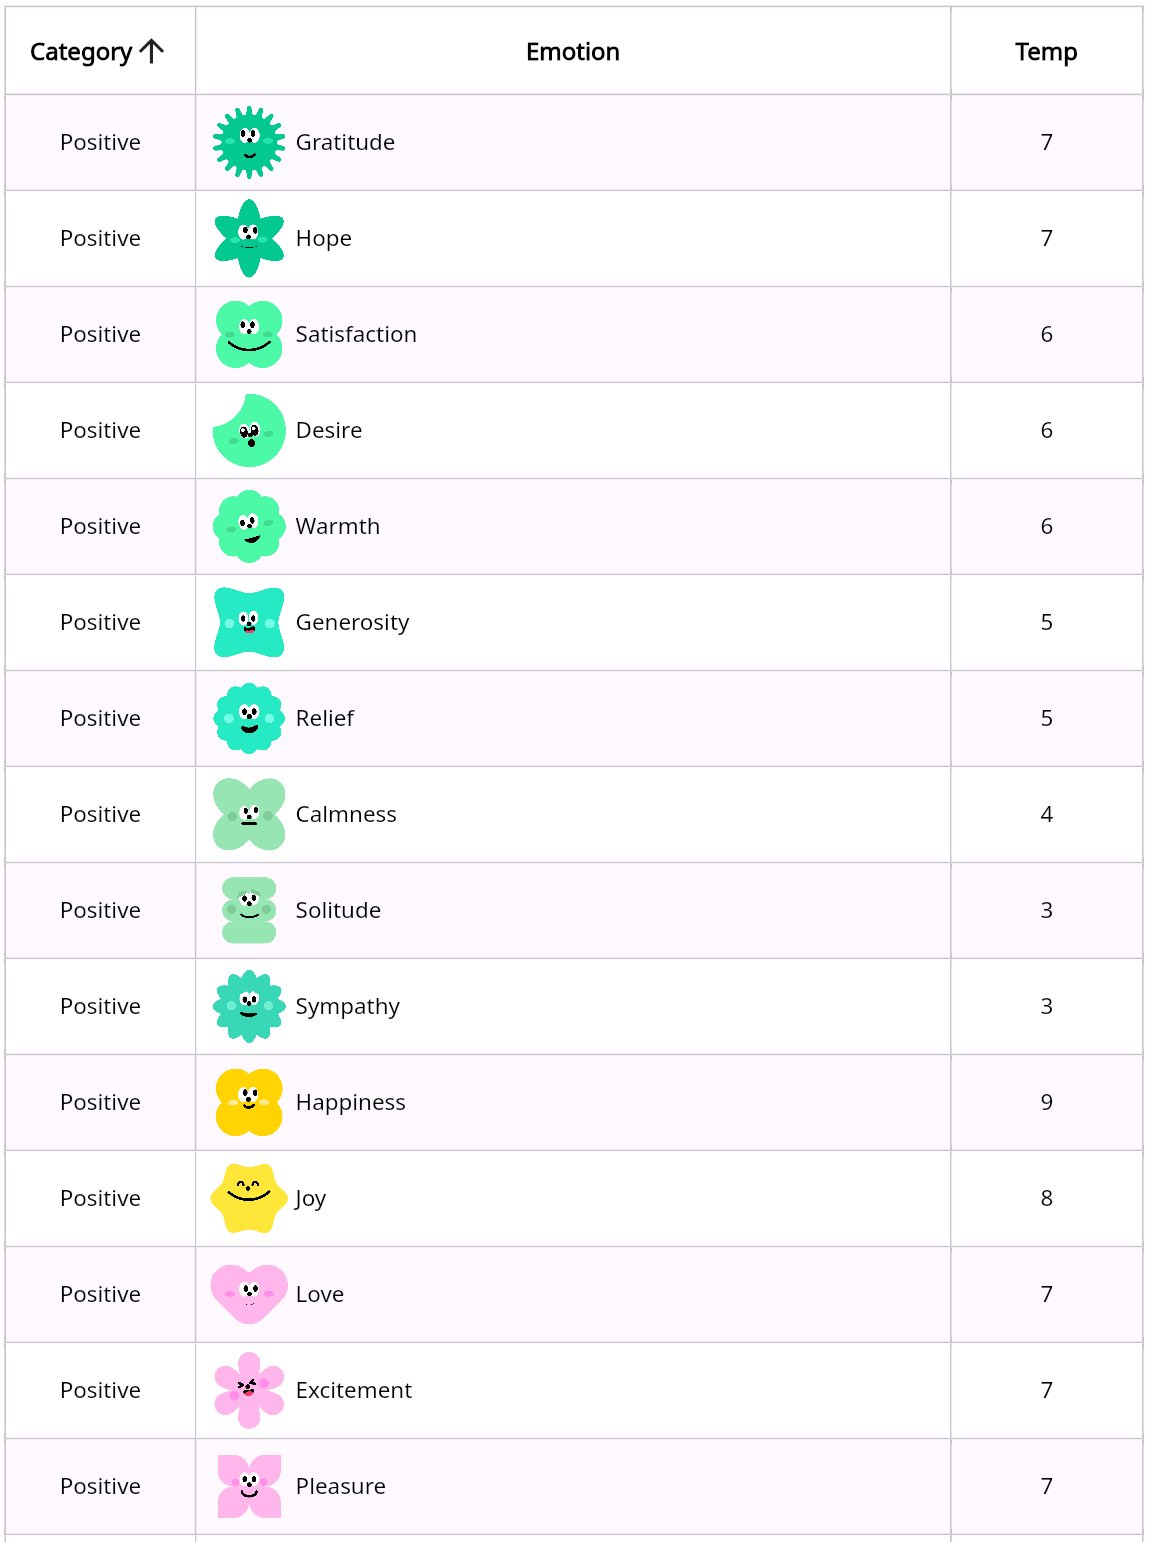
Task: Toggle the Category sort arrow
Action: (x=152, y=52)
